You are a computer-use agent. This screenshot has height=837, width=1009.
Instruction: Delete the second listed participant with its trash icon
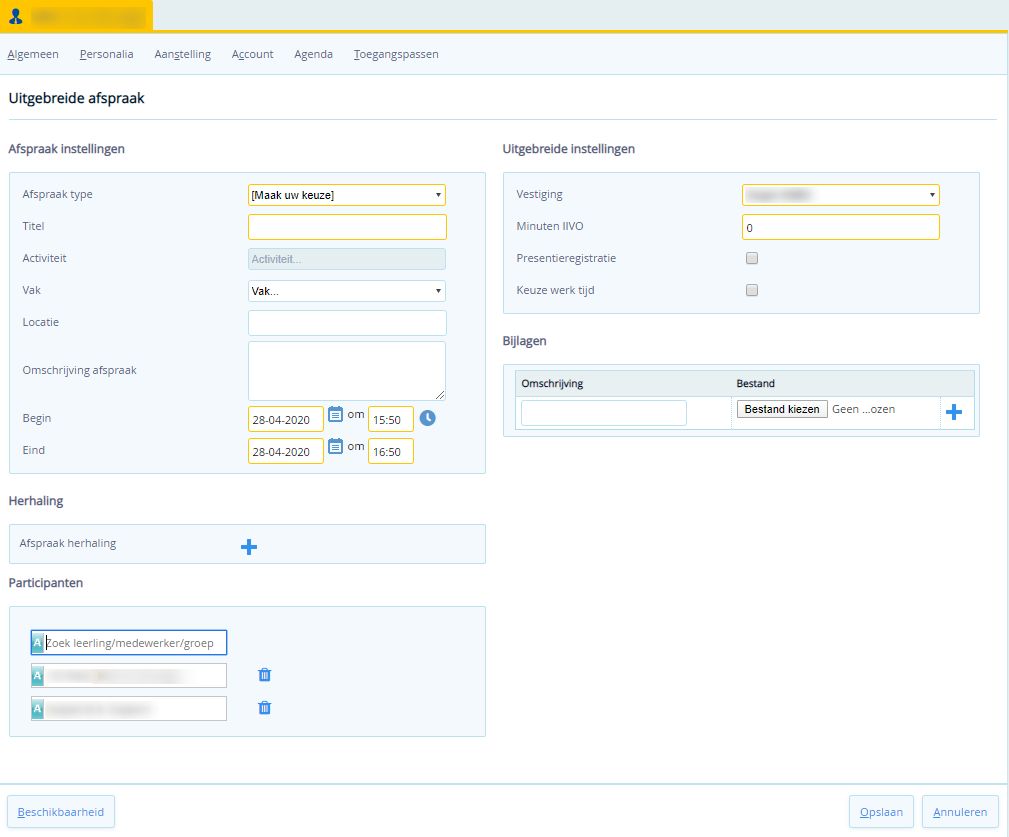click(264, 708)
